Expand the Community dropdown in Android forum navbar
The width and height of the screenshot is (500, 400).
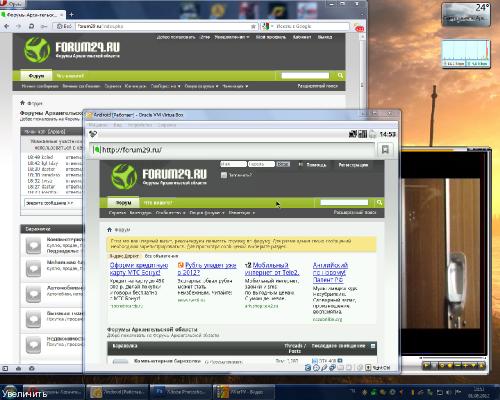pyautogui.click(x=171, y=213)
